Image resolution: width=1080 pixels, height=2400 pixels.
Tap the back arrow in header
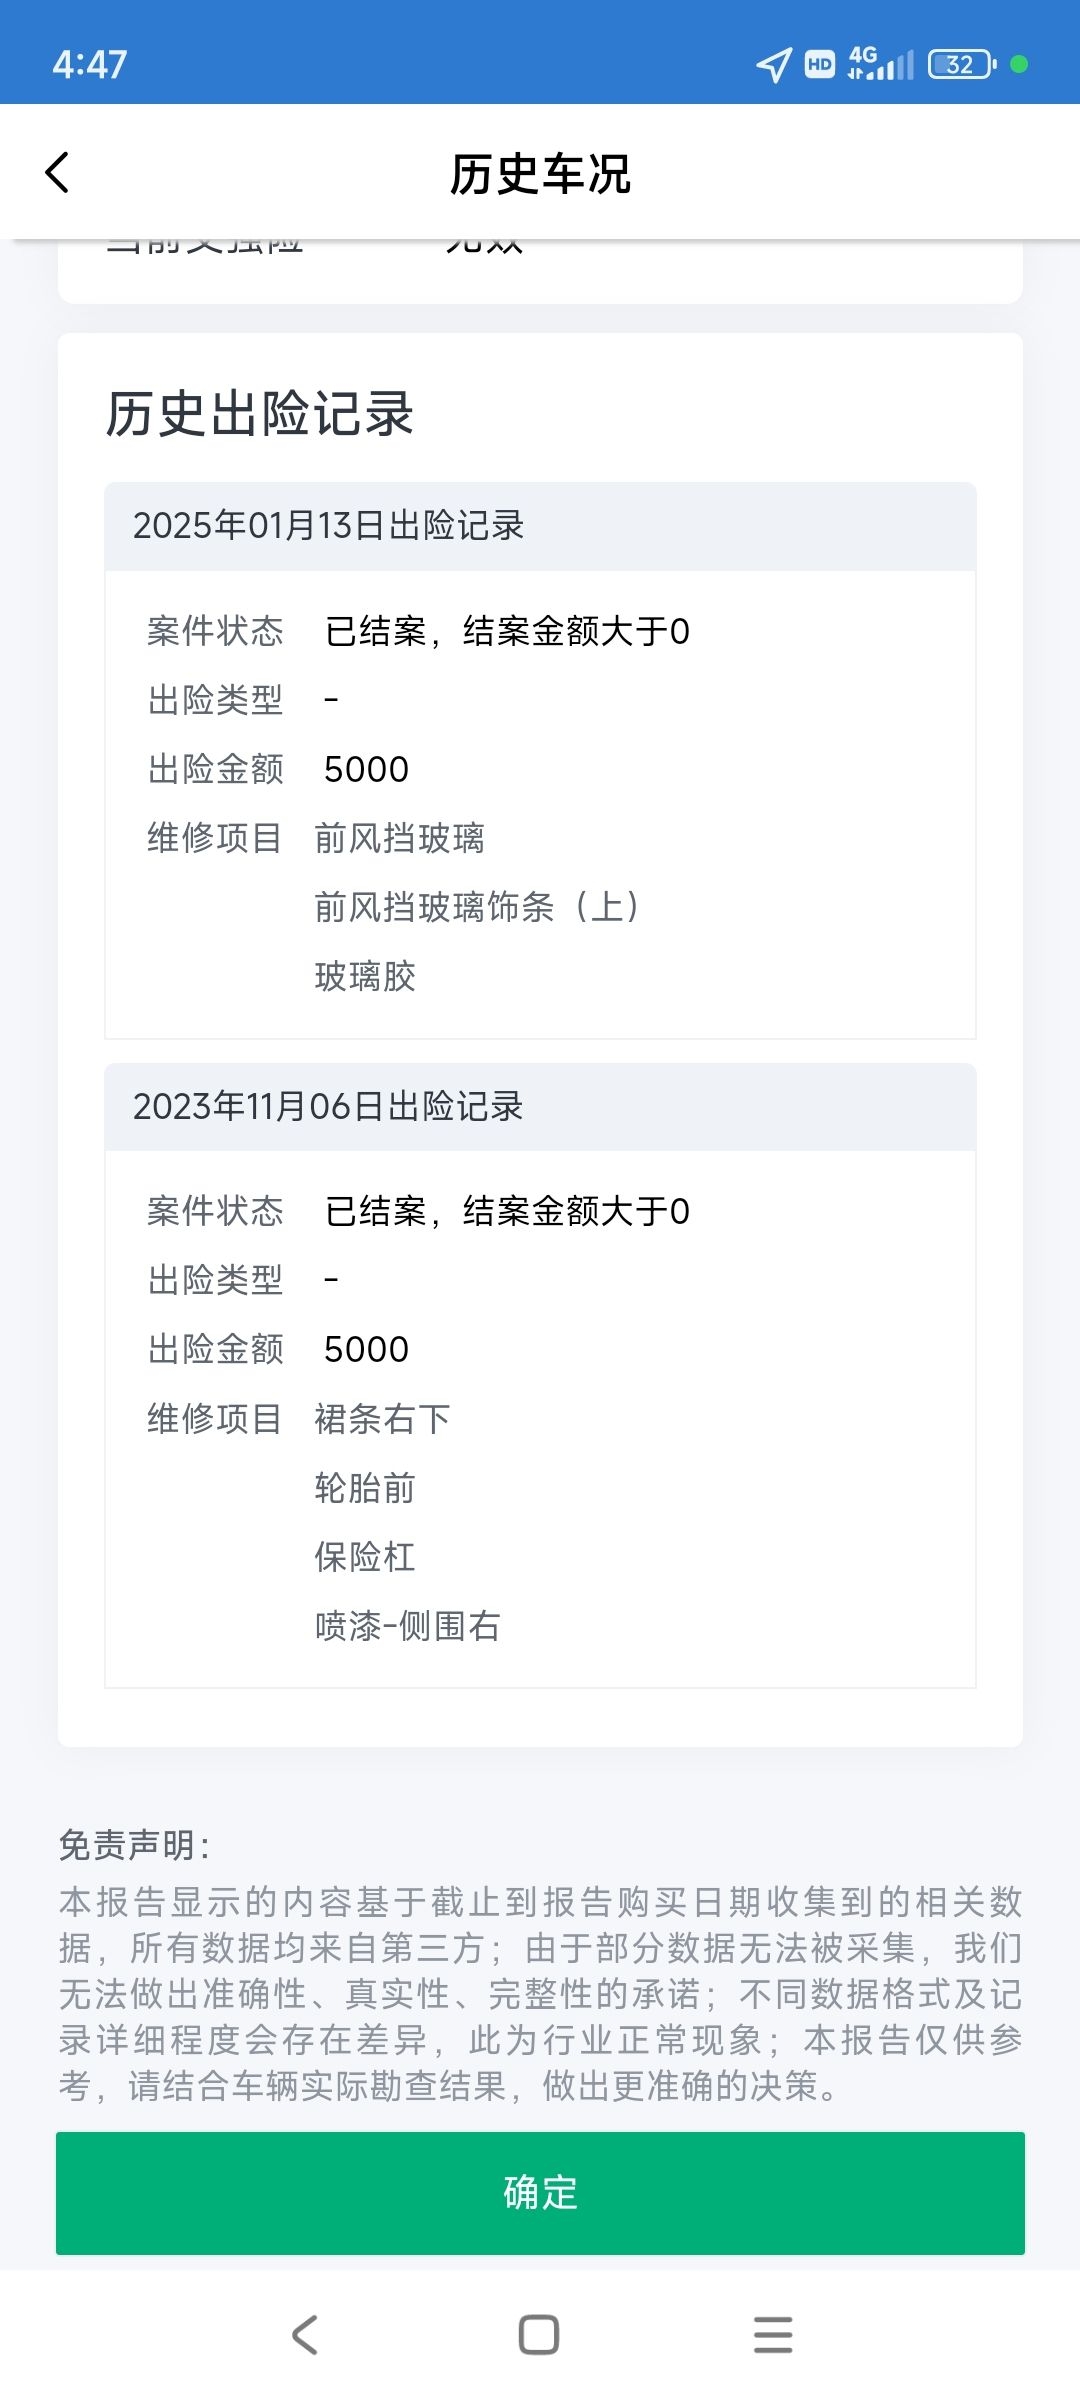point(58,173)
